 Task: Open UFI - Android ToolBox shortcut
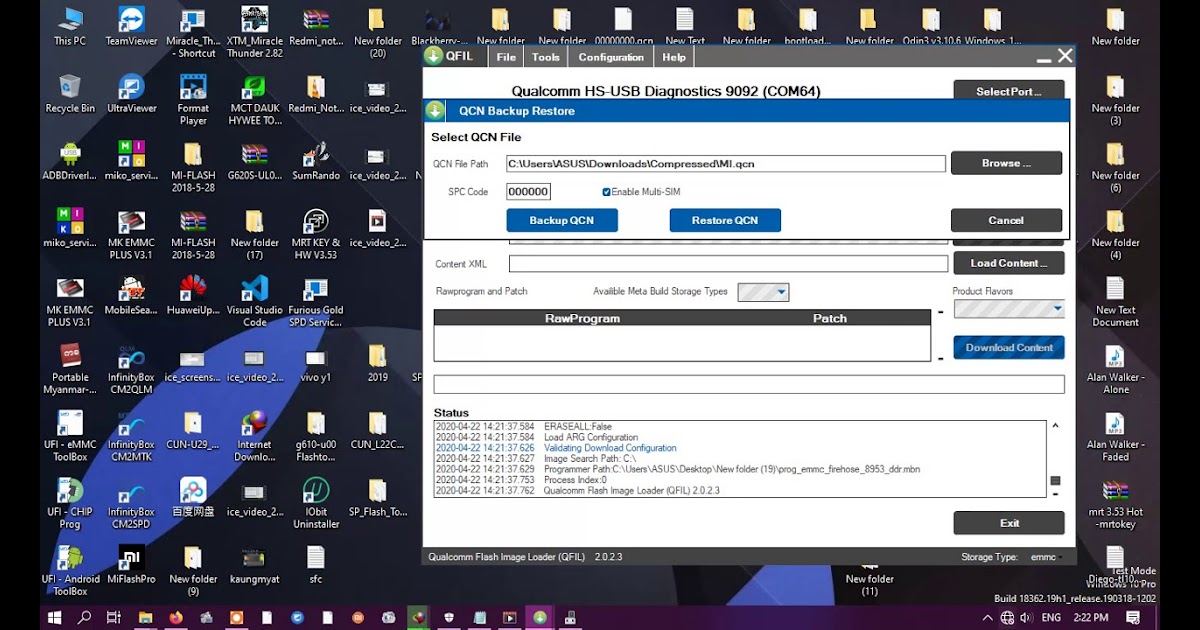point(70,570)
